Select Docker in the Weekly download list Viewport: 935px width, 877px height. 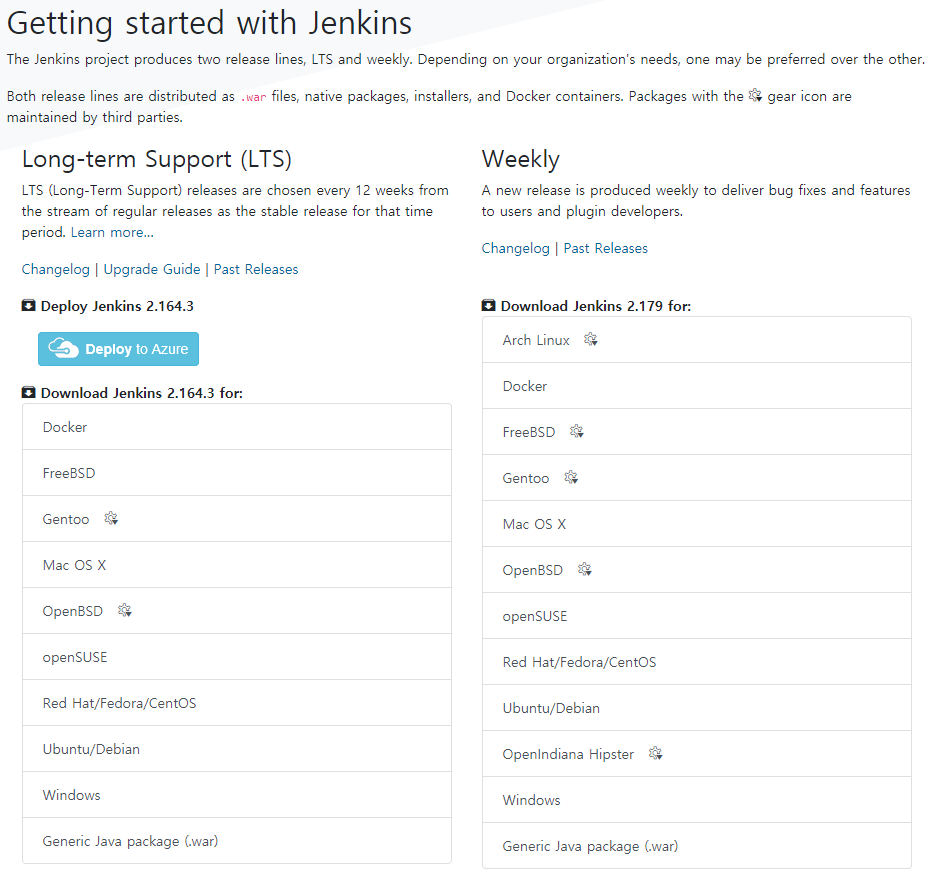click(x=697, y=386)
